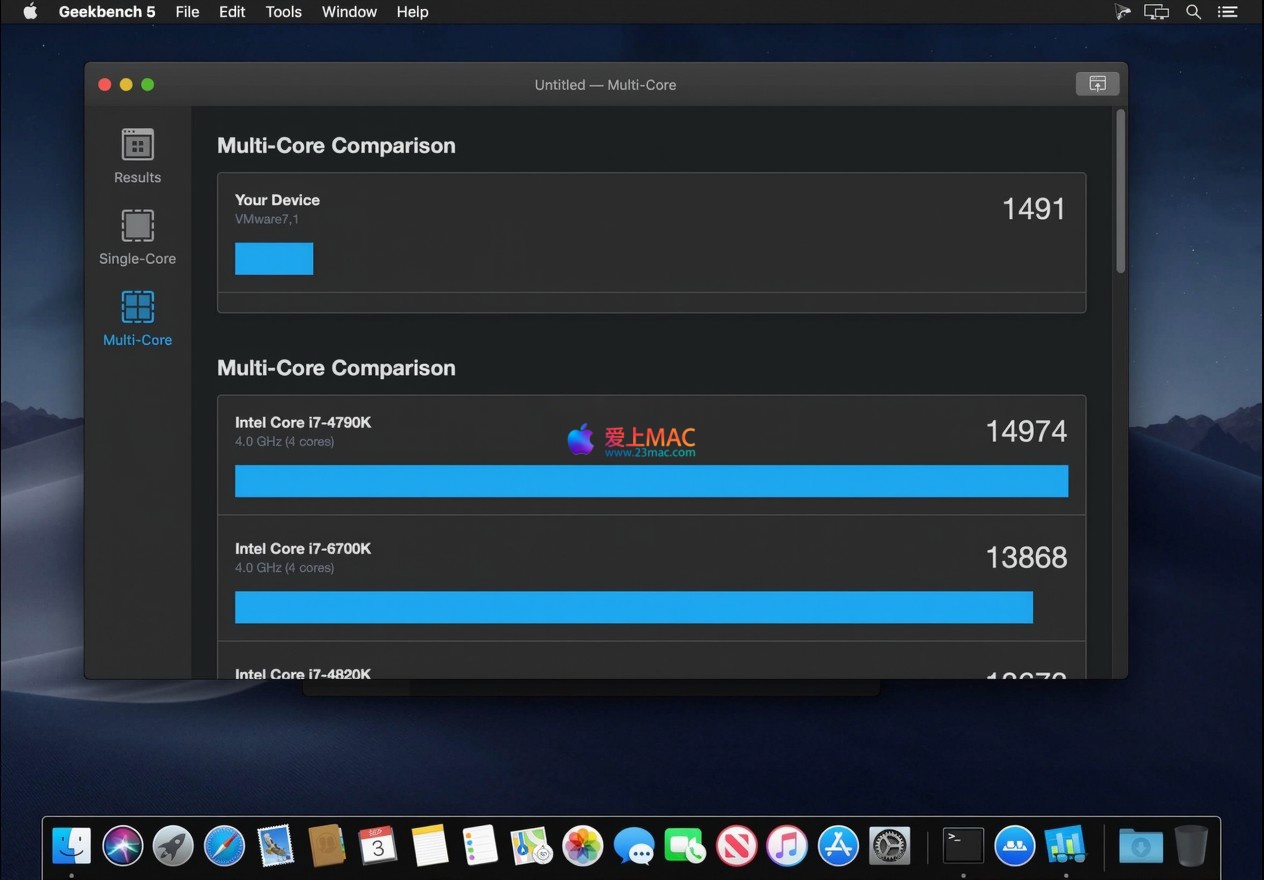Click the Intel Core i7-4790K score bar

[651, 481]
